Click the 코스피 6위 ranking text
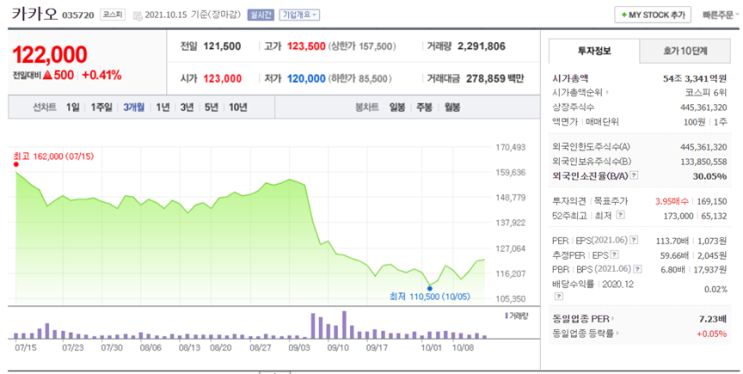This screenshot has width=743, height=374. point(706,92)
